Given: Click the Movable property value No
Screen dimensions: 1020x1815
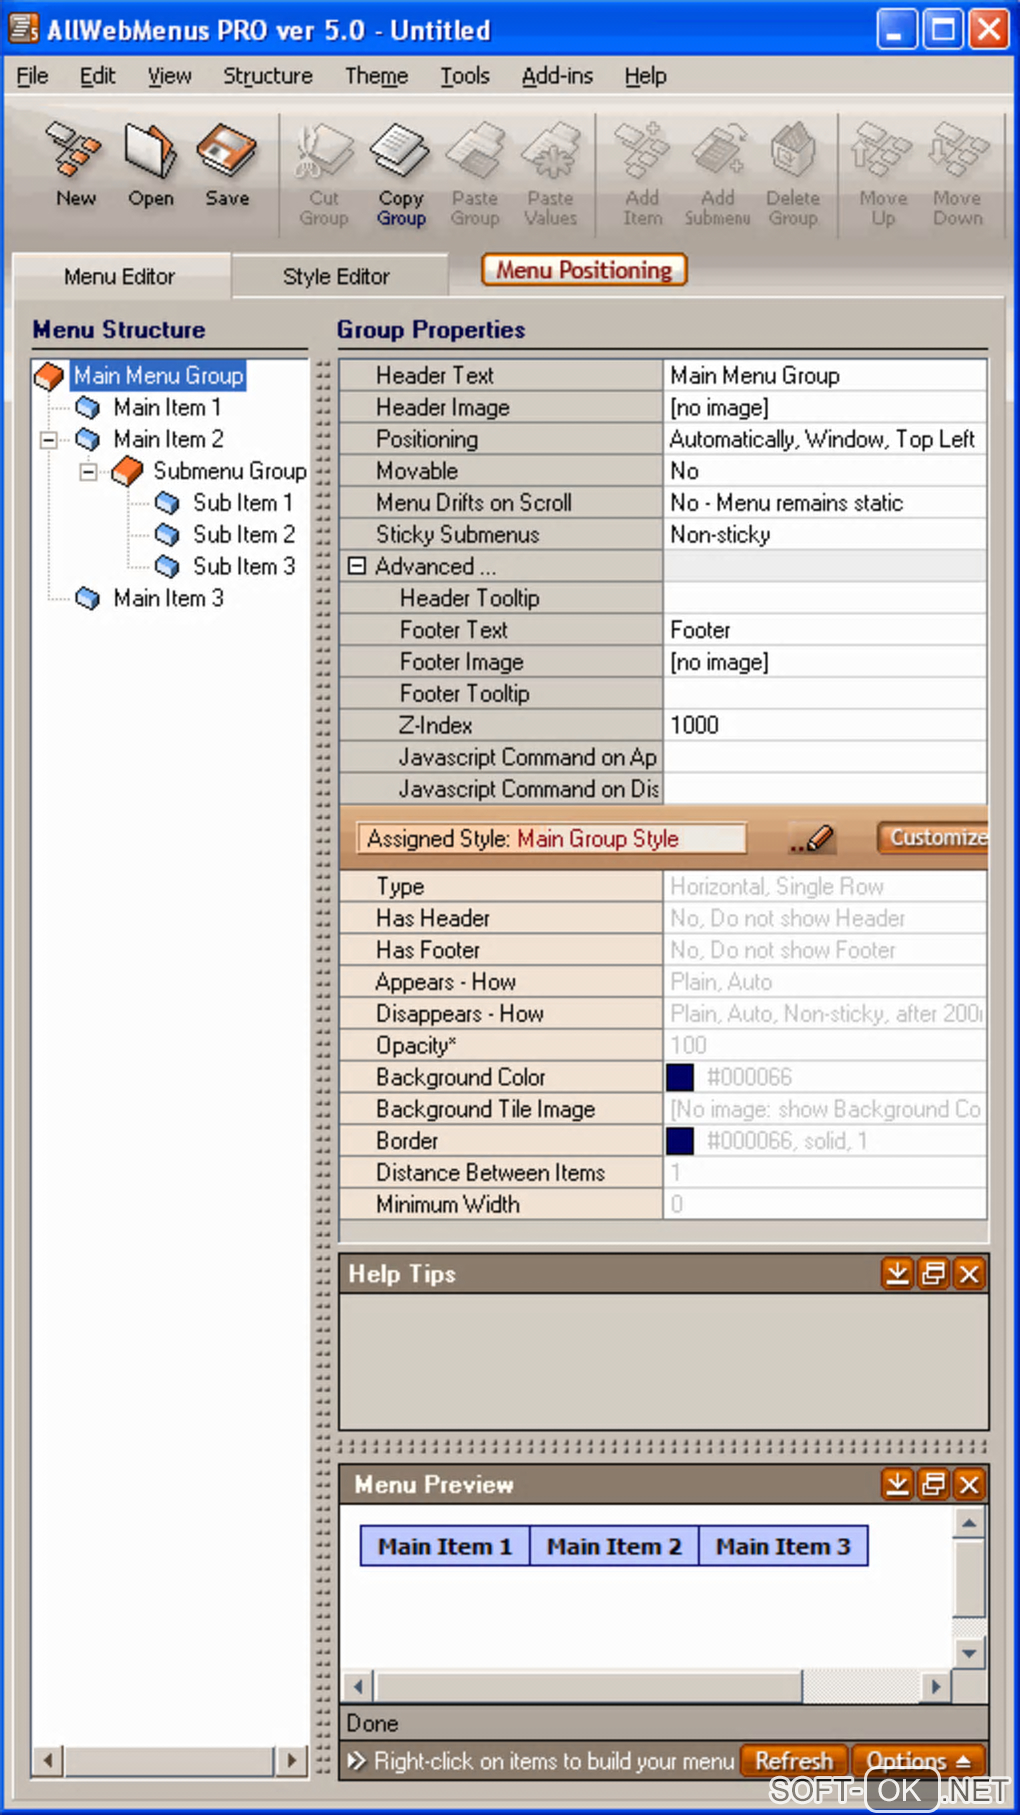Looking at the screenshot, I should [825, 471].
